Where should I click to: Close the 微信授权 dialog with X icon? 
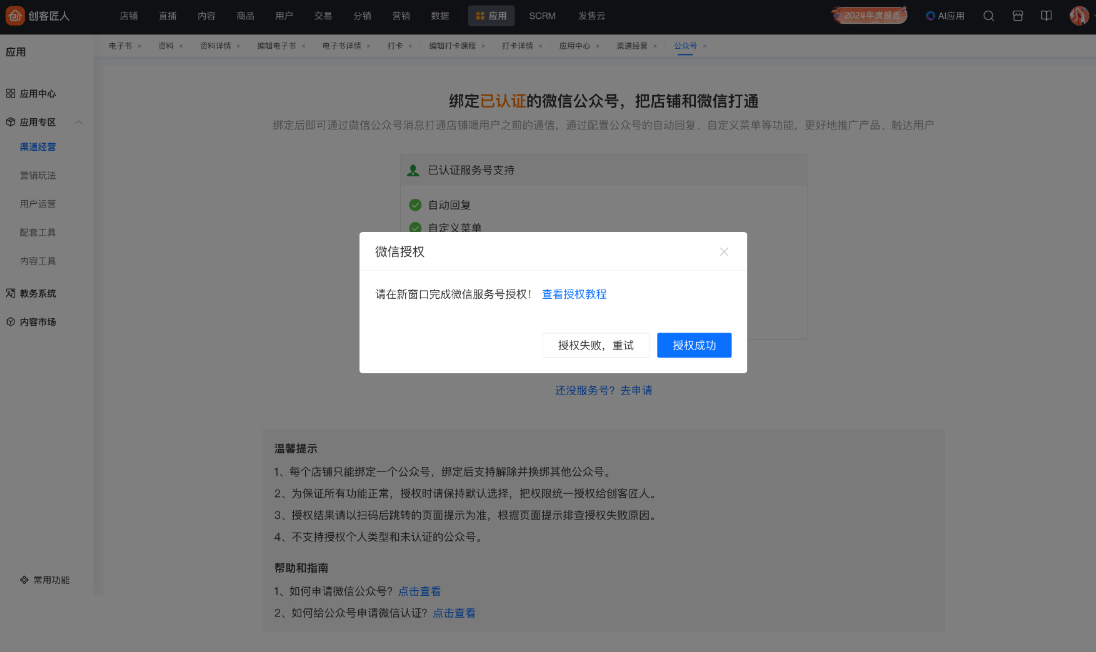pyautogui.click(x=724, y=252)
